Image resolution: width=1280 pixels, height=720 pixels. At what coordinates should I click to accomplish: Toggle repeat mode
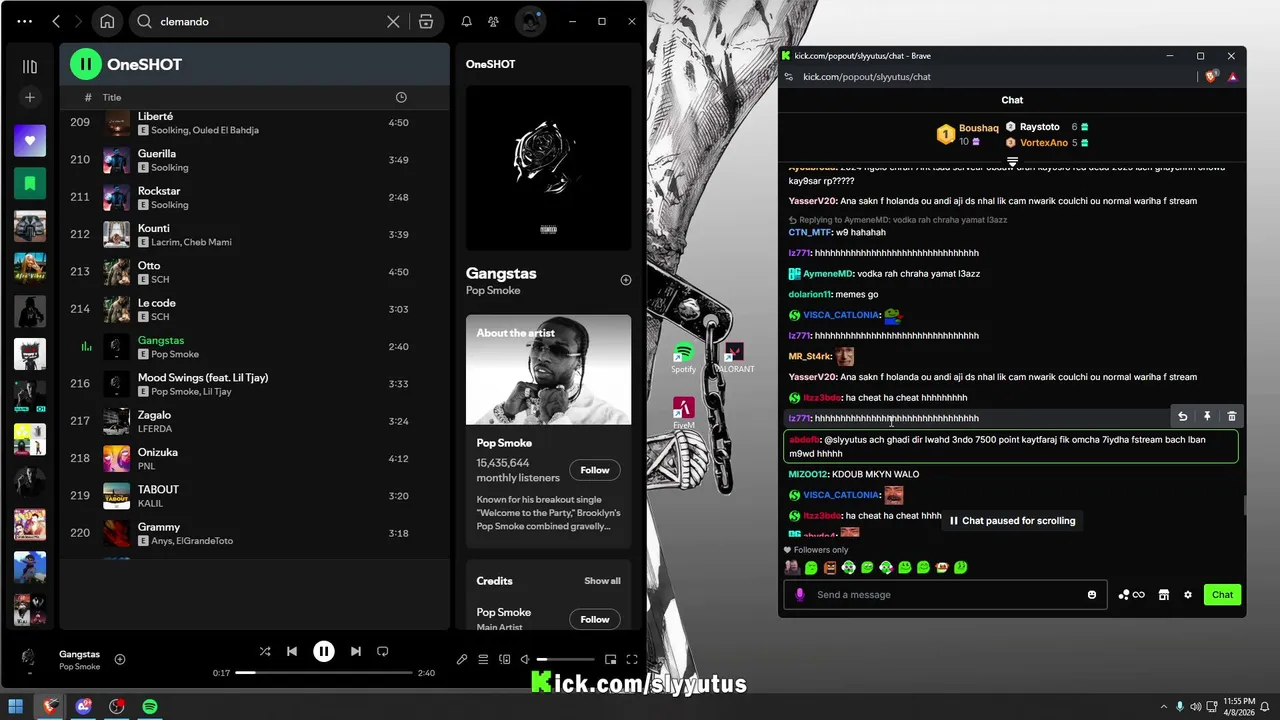pyautogui.click(x=382, y=651)
